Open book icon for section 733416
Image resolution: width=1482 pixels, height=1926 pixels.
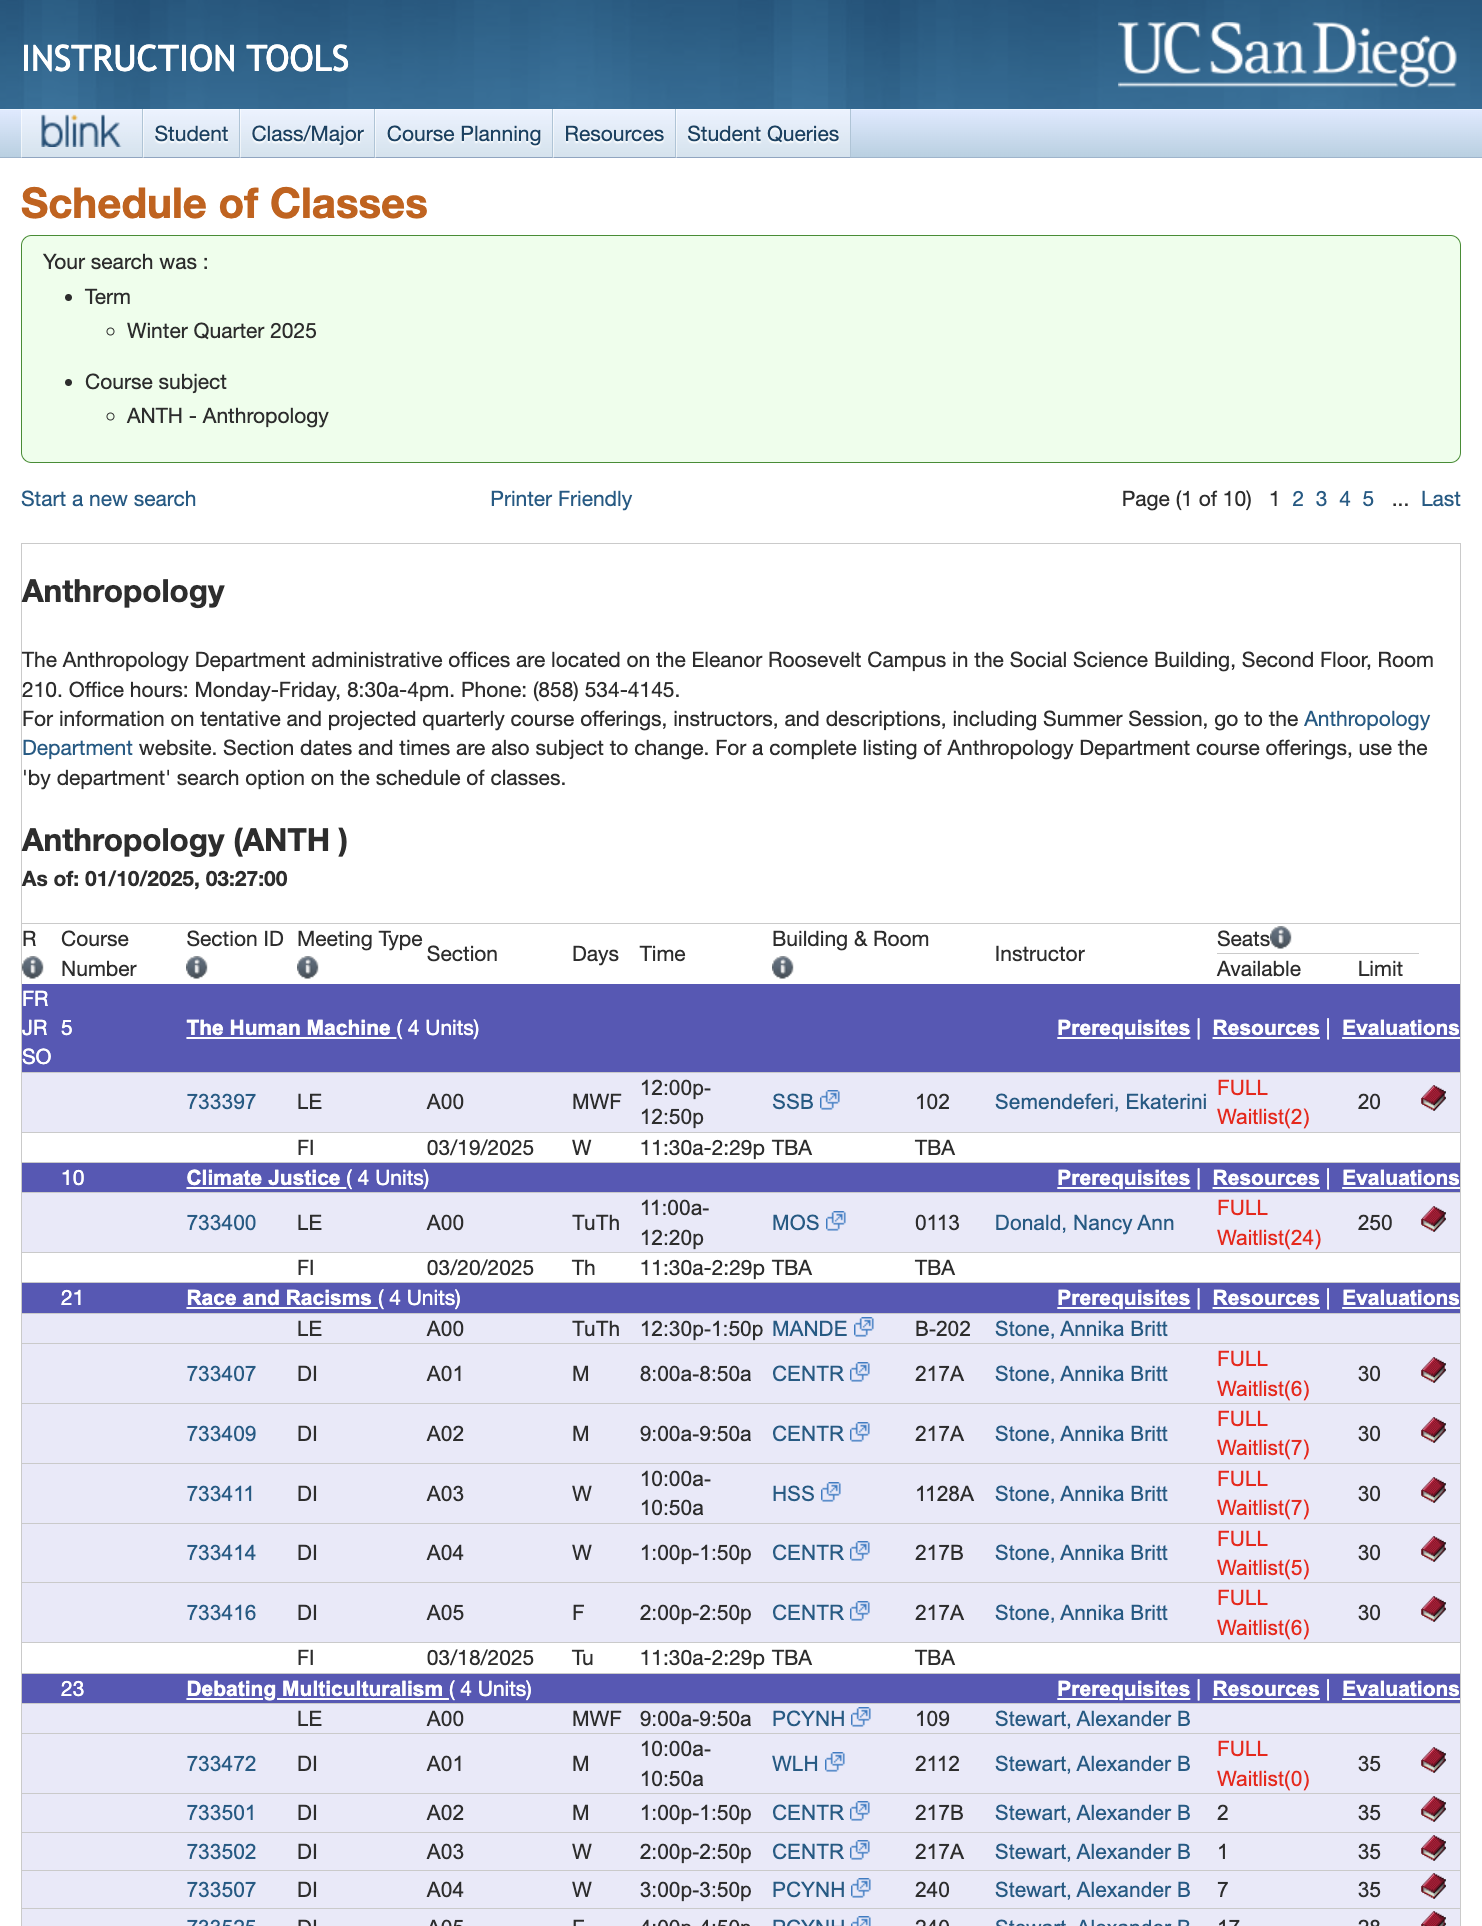point(1433,1610)
